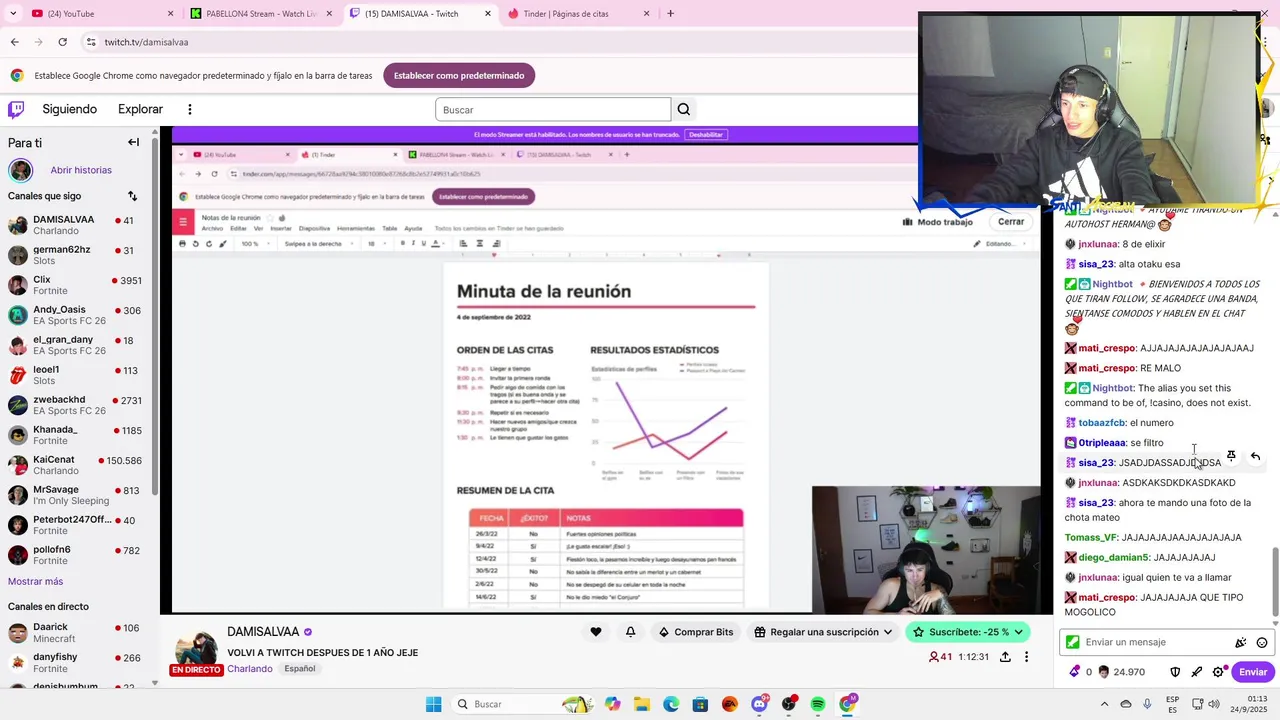Click the channel points avatar icon
1280x720 pixels.
click(x=1104, y=672)
